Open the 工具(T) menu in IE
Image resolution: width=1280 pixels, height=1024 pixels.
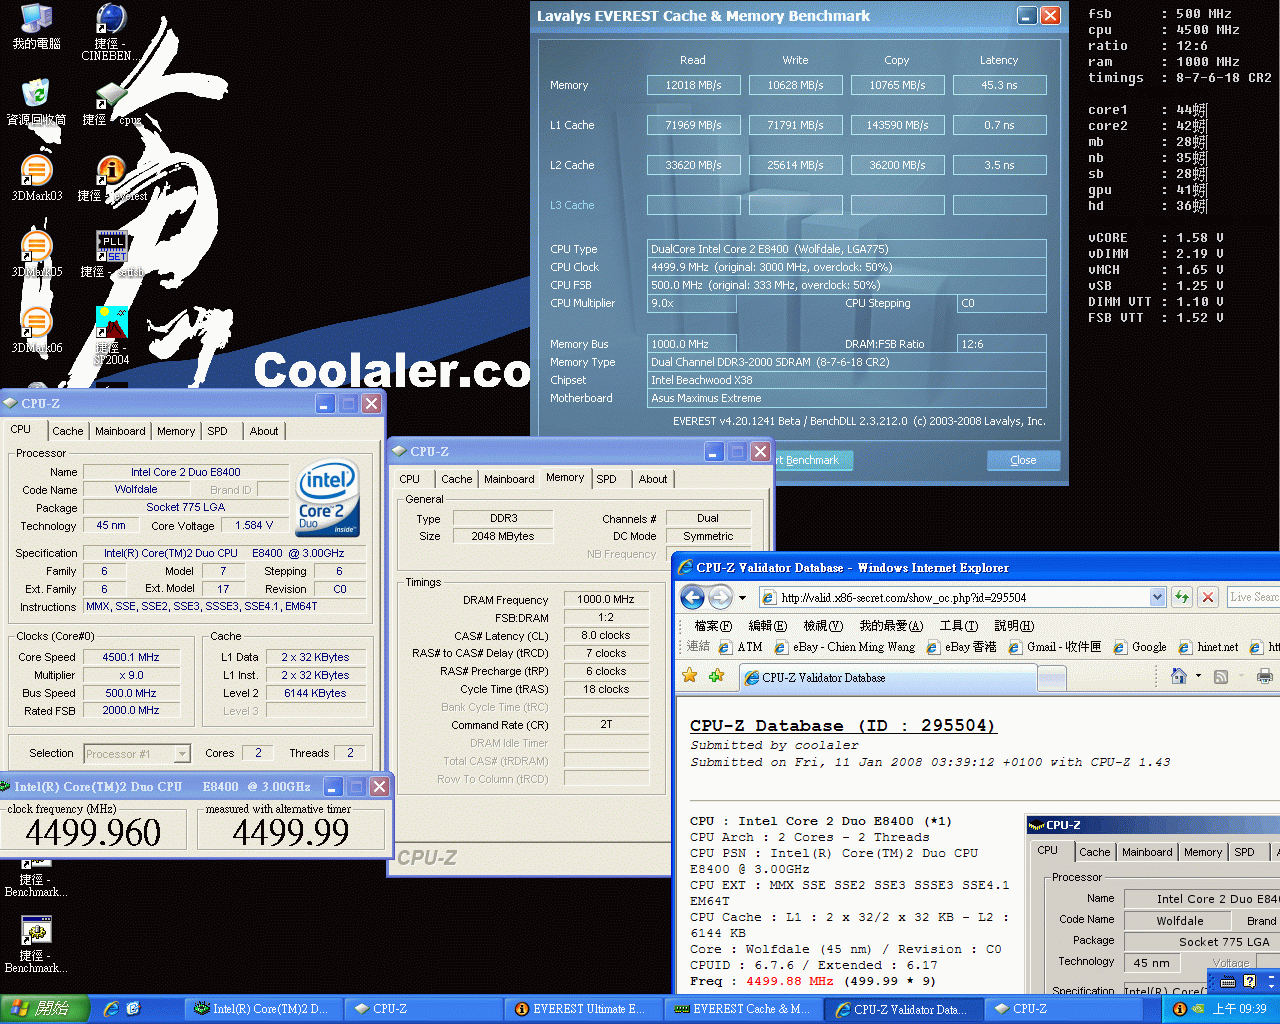point(958,626)
